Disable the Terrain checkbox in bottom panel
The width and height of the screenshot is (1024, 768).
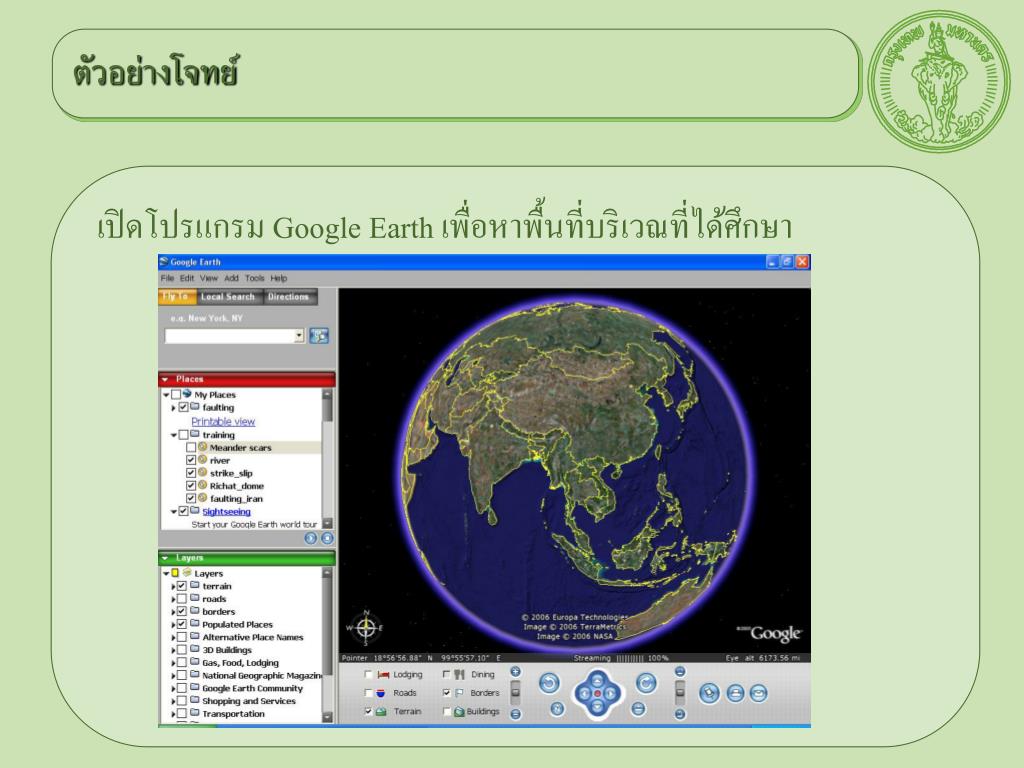pyautogui.click(x=369, y=711)
